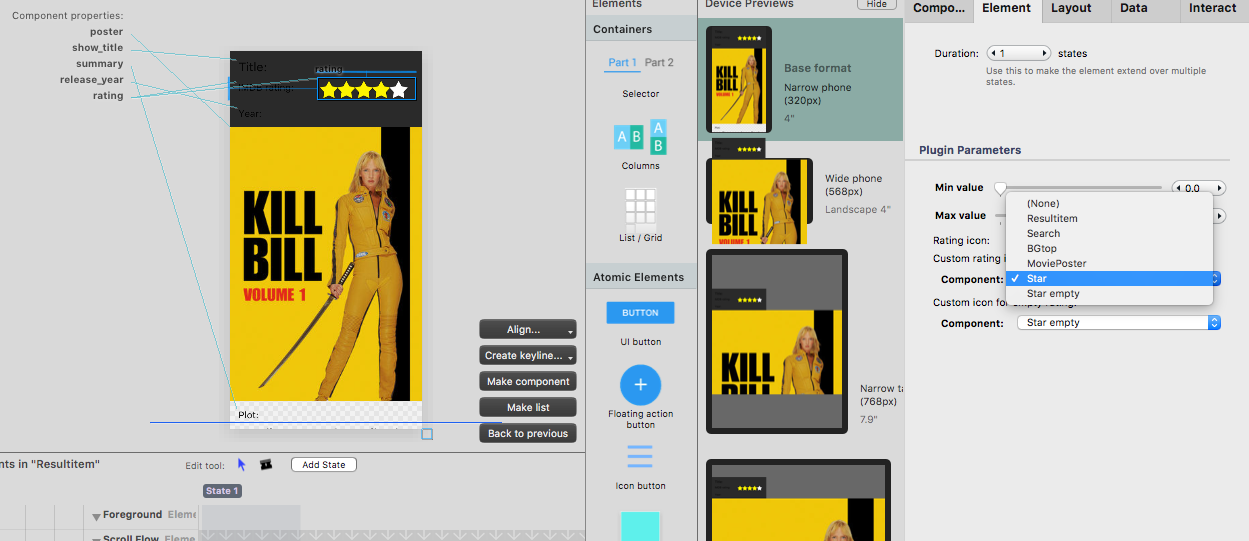Click the Make list button
1249x541 pixels.
click(528, 407)
